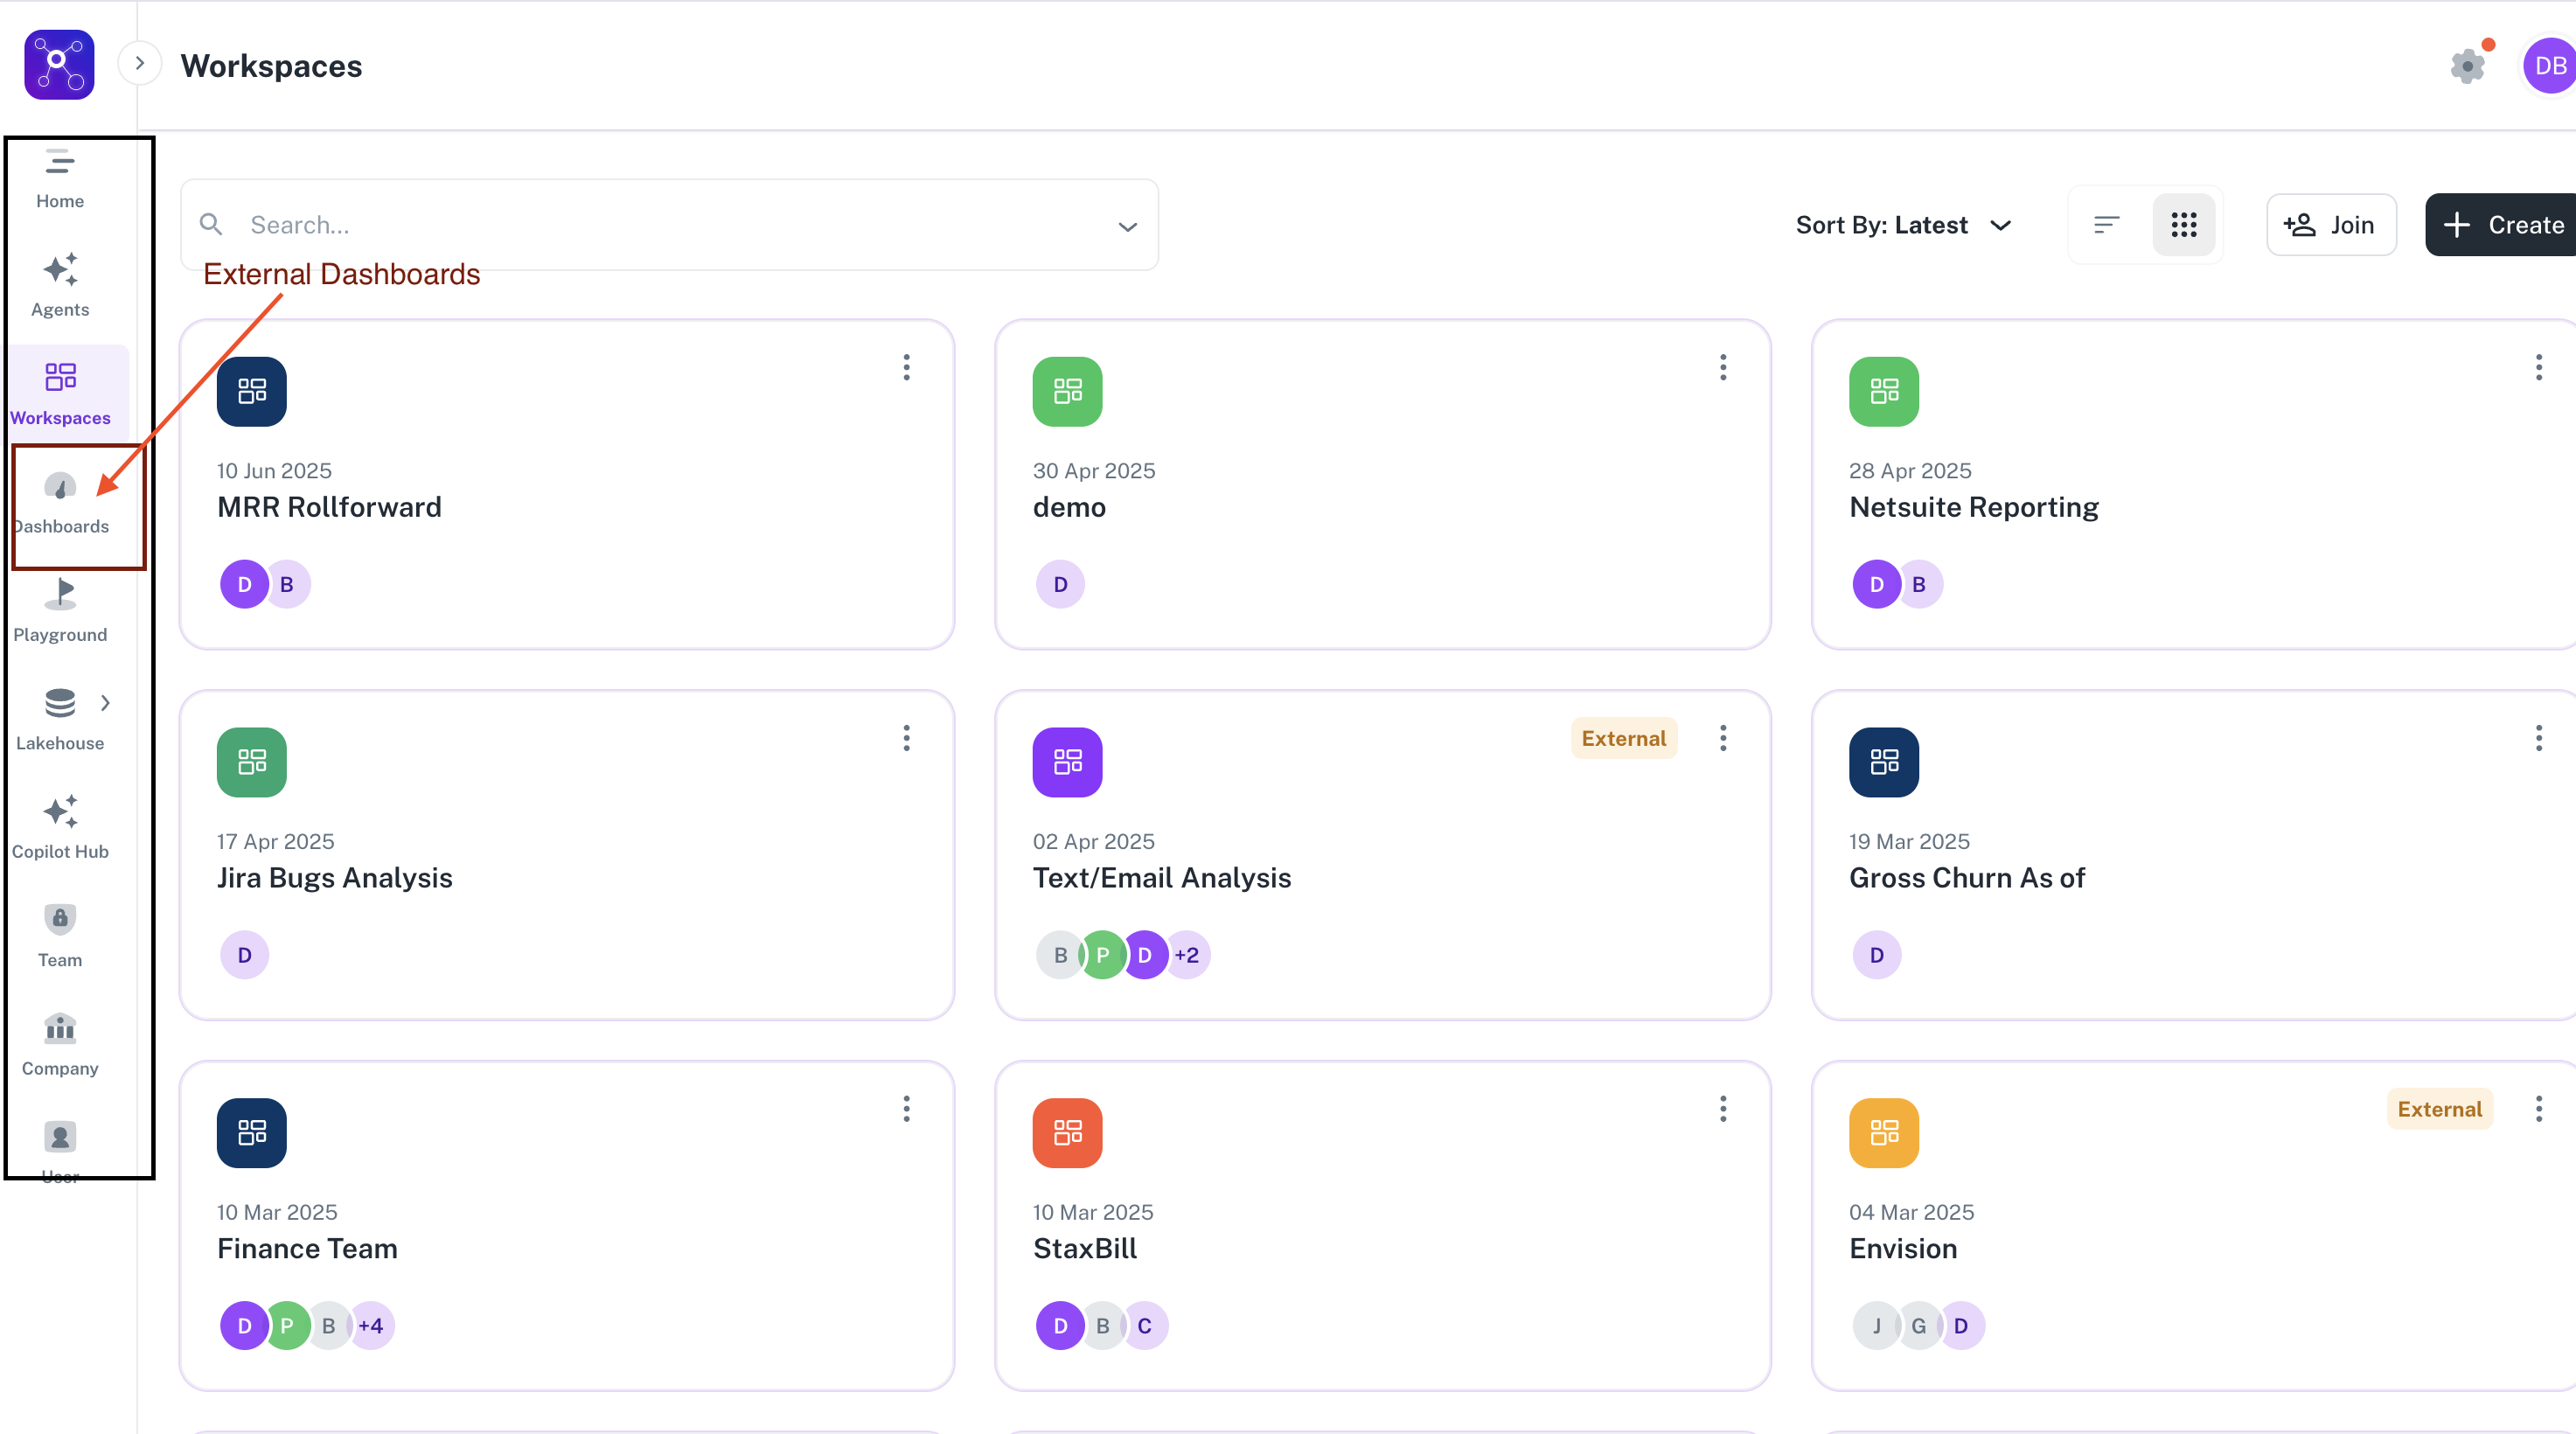The image size is (2576, 1434).
Task: Click the Create button
Action: [2501, 225]
